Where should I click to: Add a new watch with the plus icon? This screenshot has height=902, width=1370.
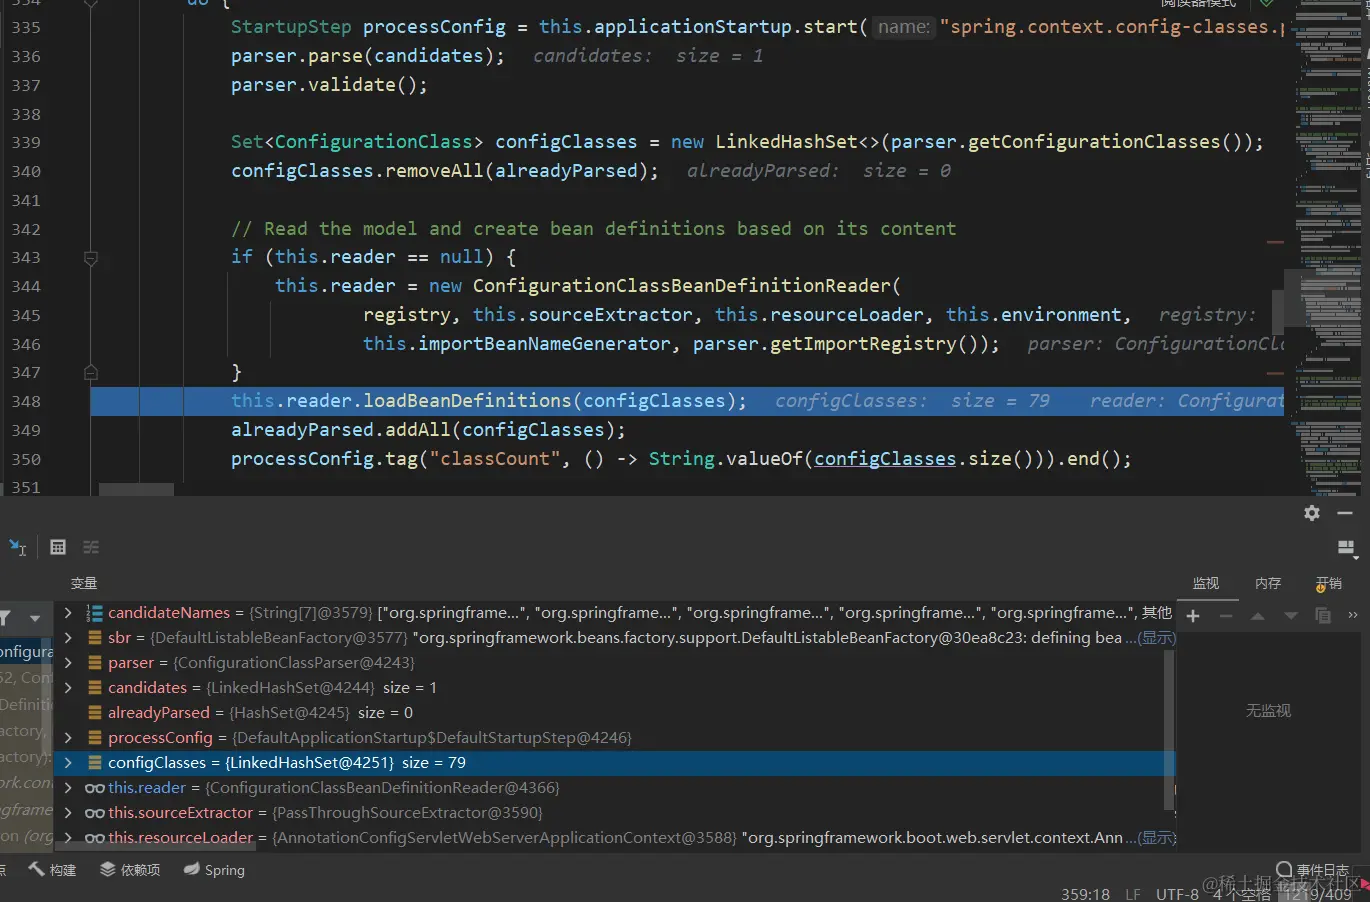pyautogui.click(x=1193, y=616)
